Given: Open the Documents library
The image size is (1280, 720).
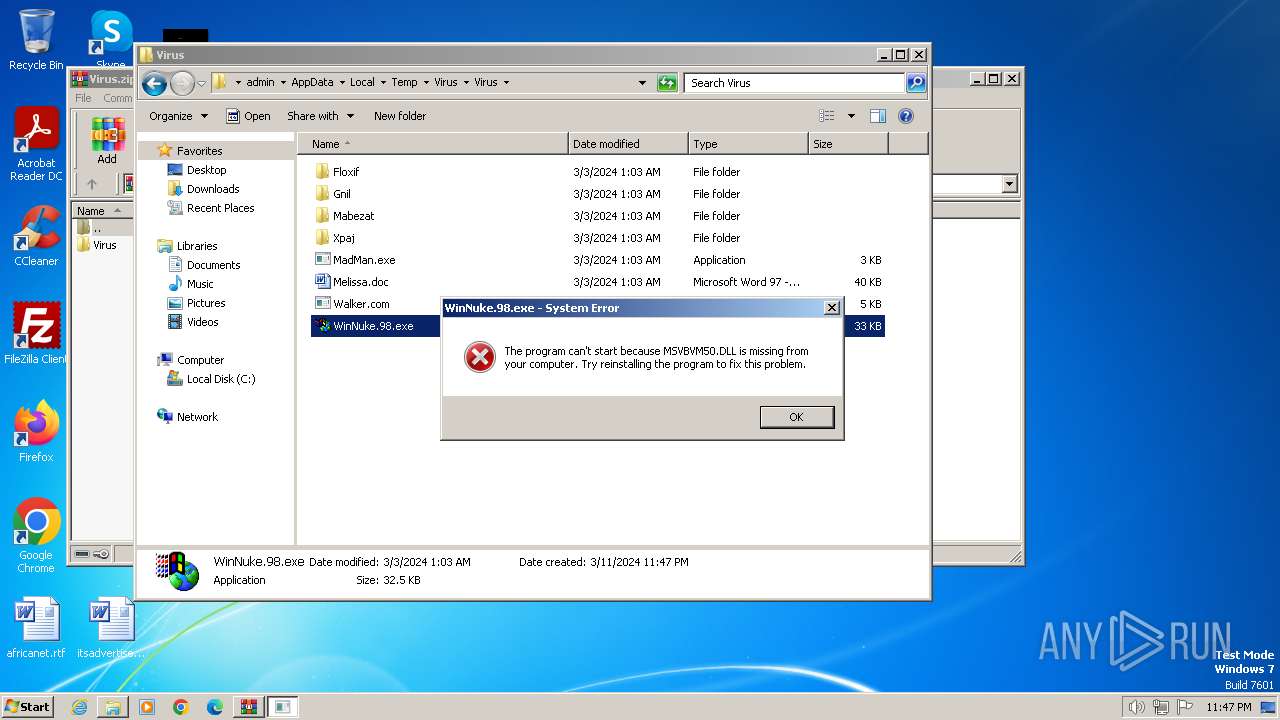Looking at the screenshot, I should 213,265.
